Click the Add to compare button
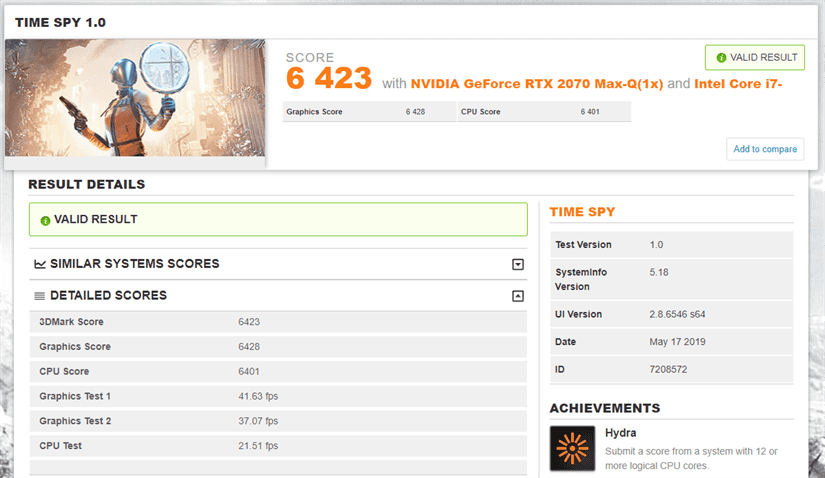This screenshot has height=478, width=825. [x=765, y=149]
